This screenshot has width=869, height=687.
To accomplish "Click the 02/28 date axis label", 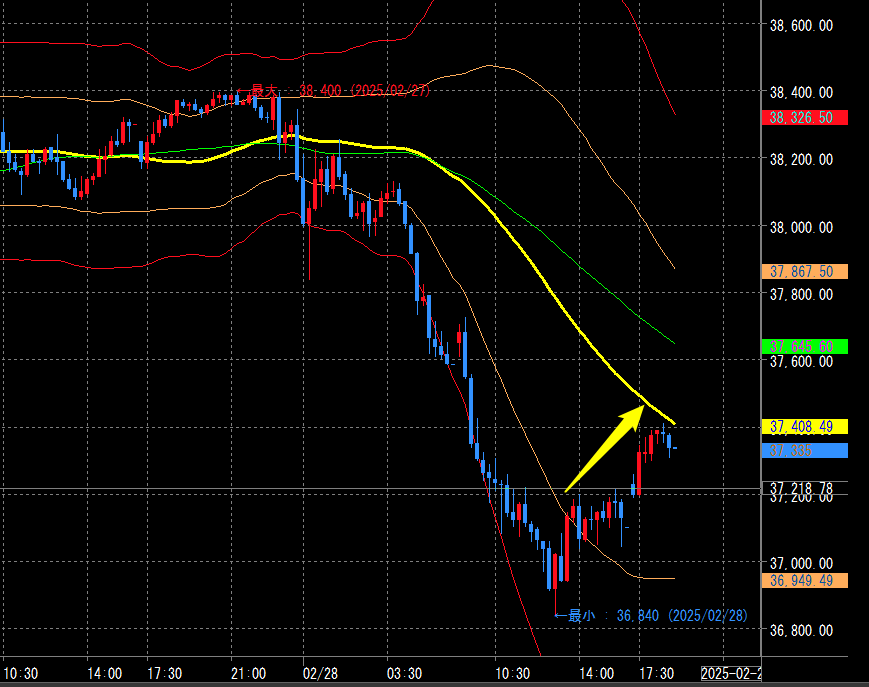I will pyautogui.click(x=320, y=673).
